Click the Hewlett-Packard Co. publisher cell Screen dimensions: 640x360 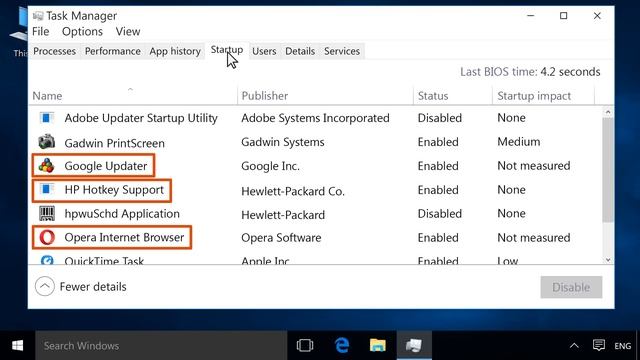(x=293, y=191)
